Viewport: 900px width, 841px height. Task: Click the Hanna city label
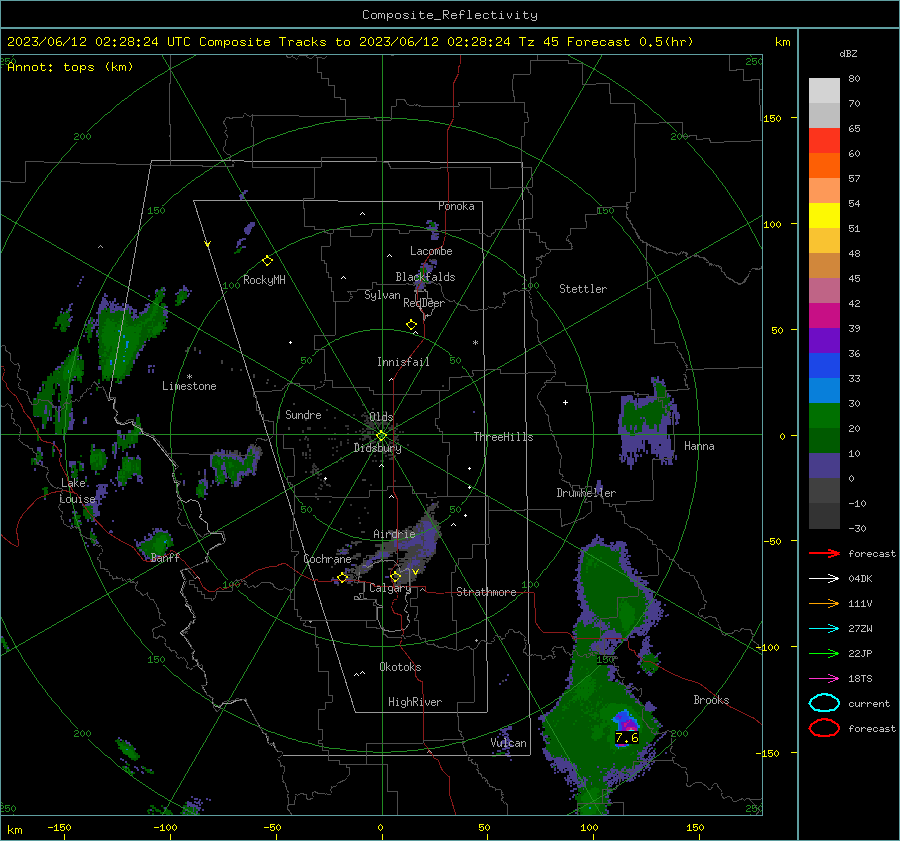pos(699,446)
